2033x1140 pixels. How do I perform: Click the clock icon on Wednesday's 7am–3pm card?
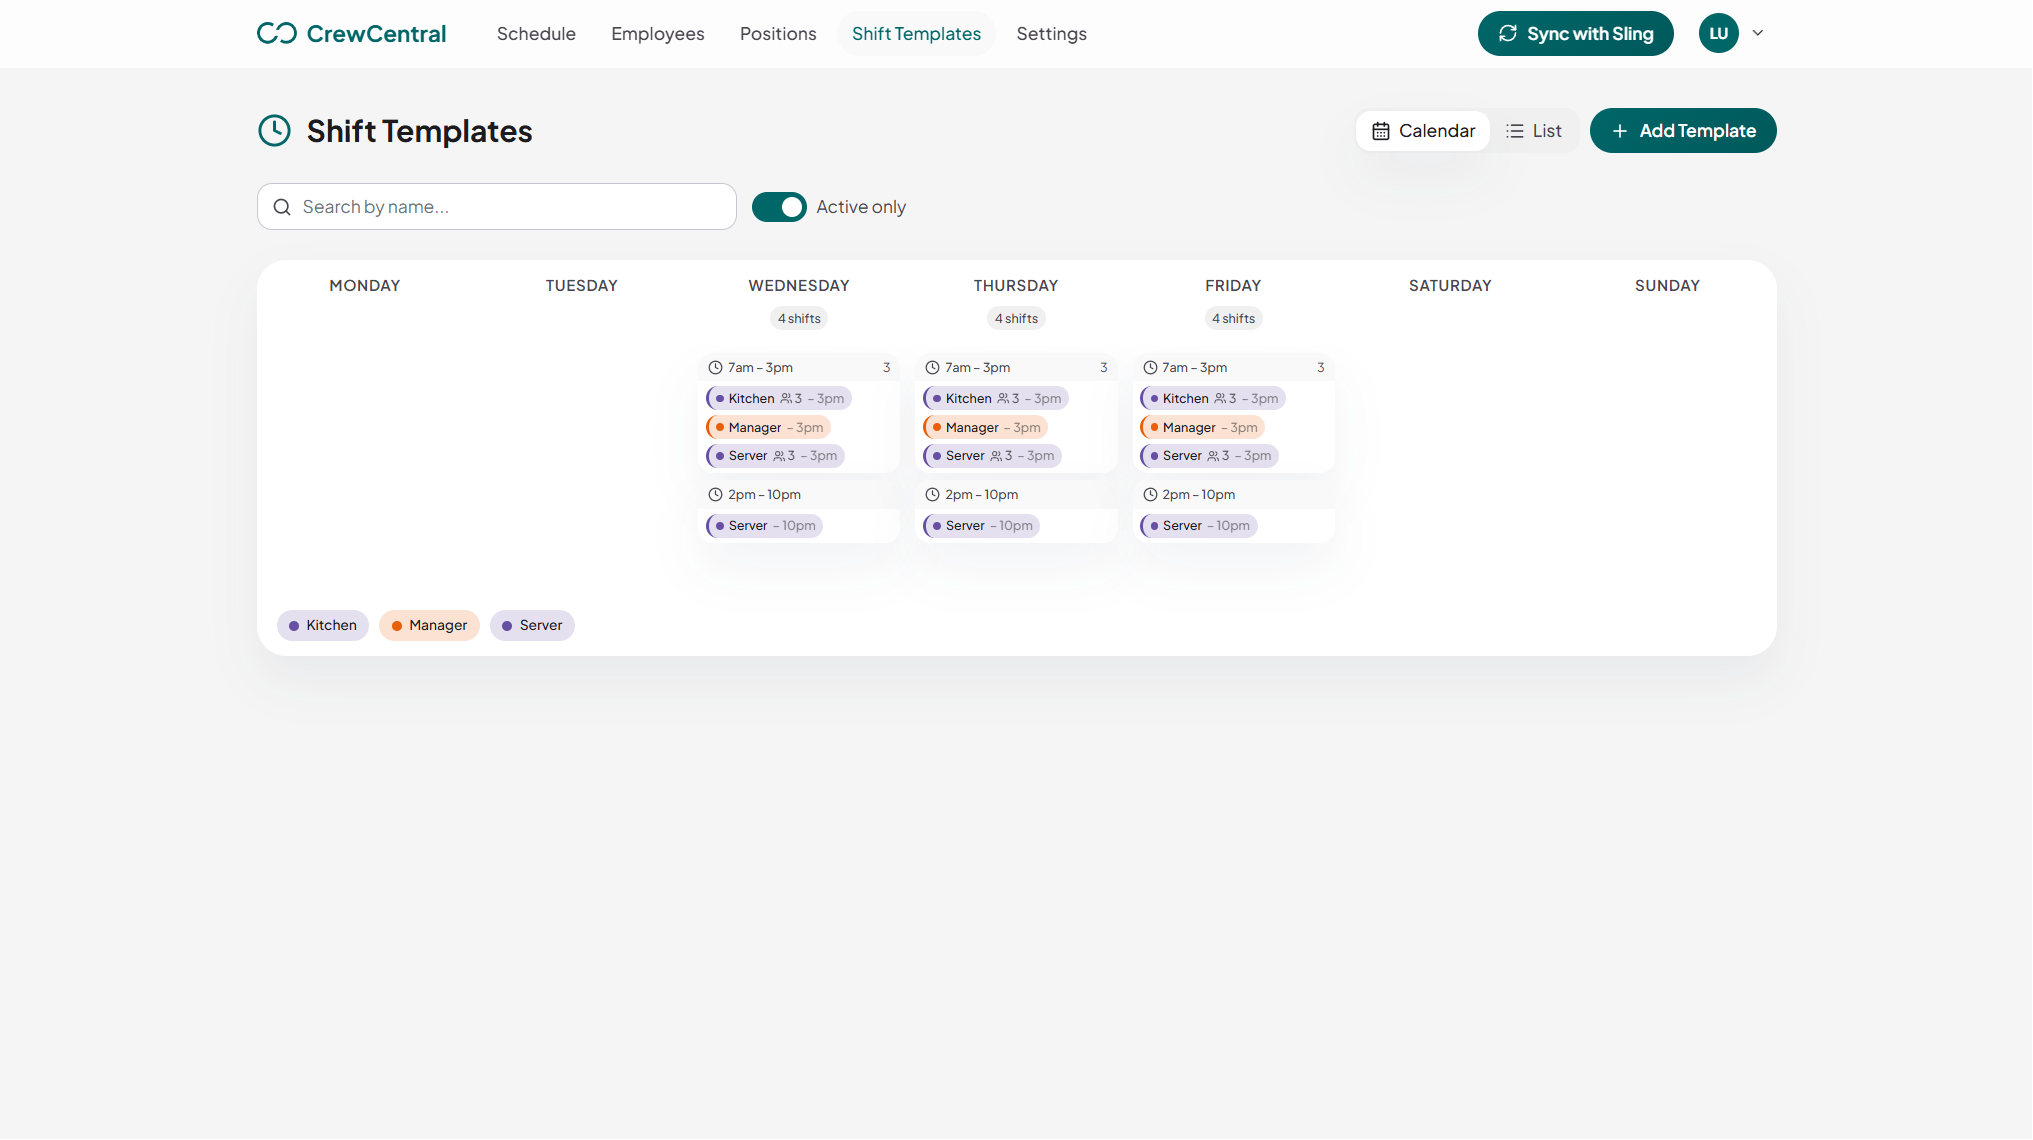click(715, 367)
